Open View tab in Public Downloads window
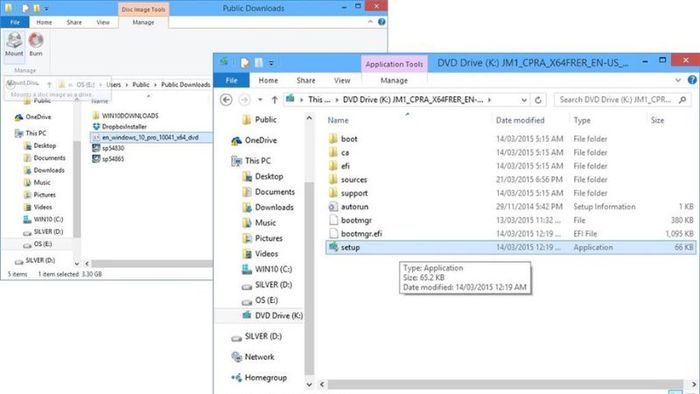This screenshot has height=394, width=700. tap(103, 22)
